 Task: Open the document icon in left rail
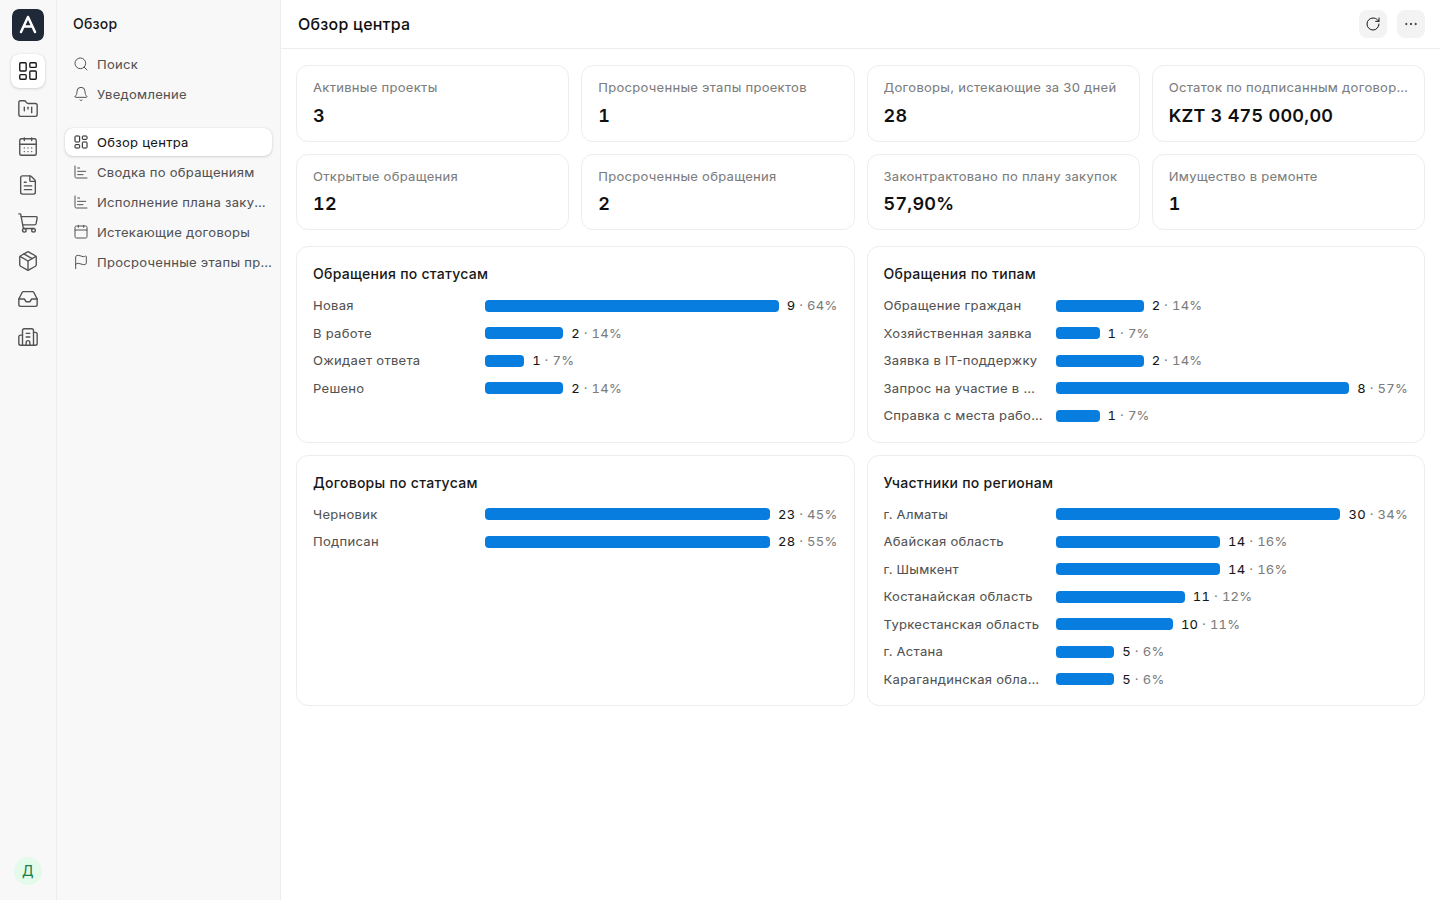coord(28,185)
